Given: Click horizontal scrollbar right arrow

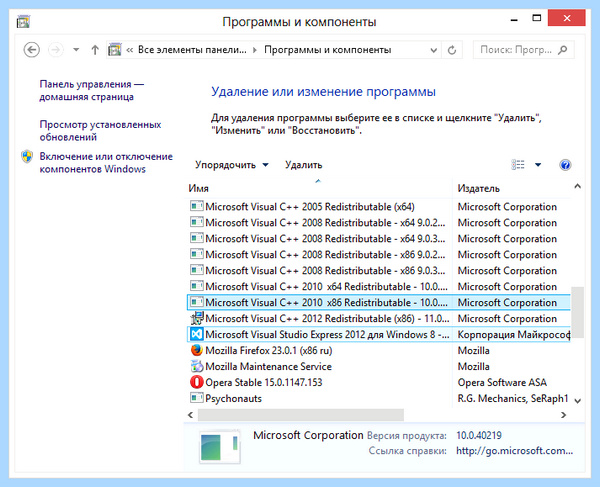Looking at the screenshot, I should (563, 415).
